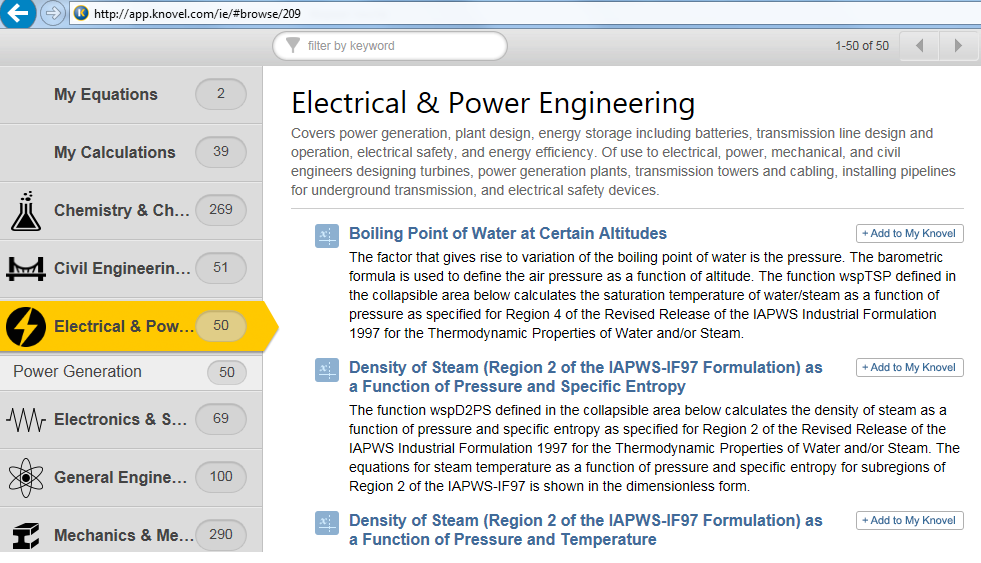Click the Mechanics count badge 290
This screenshot has width=981, height=563.
pyautogui.click(x=221, y=535)
